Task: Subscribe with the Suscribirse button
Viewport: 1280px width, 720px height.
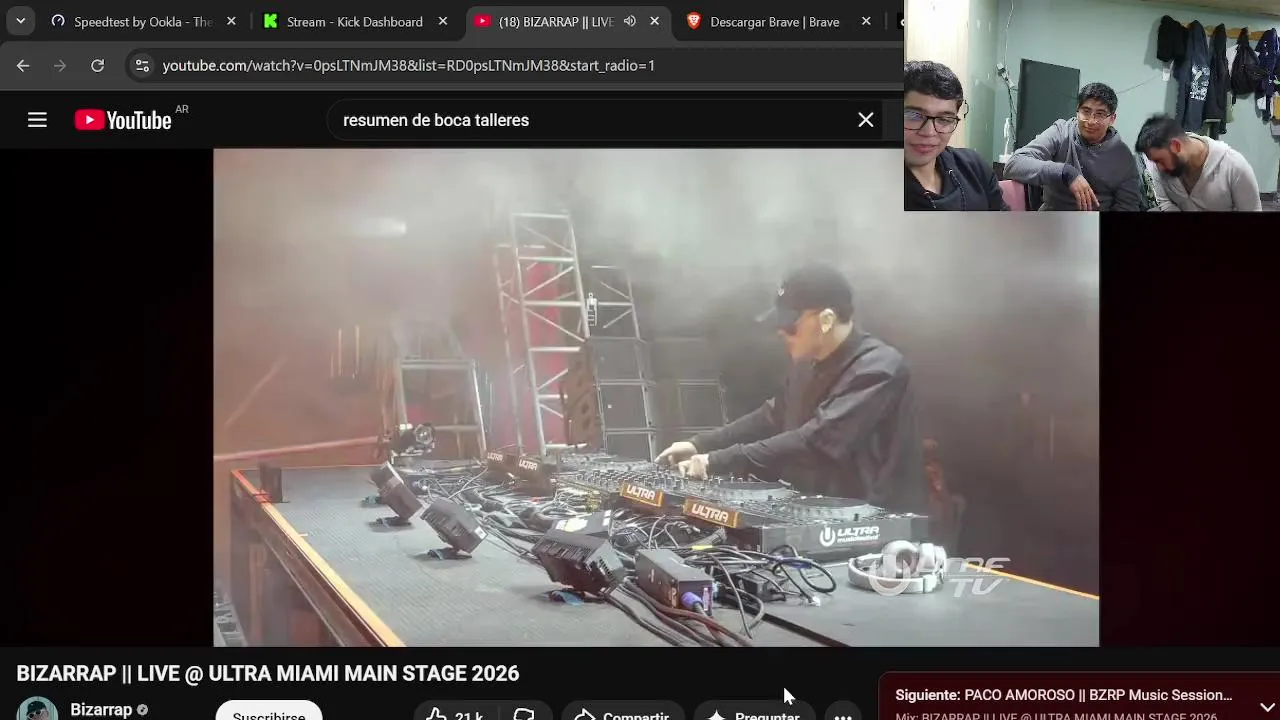Action: click(x=269, y=711)
